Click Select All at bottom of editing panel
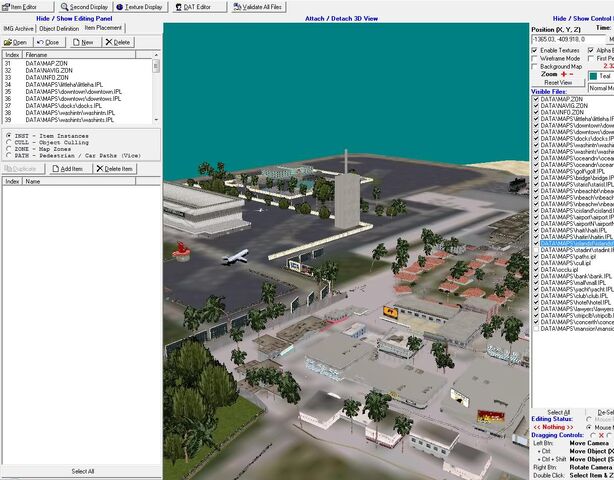This screenshot has width=614, height=480. pyautogui.click(x=83, y=471)
